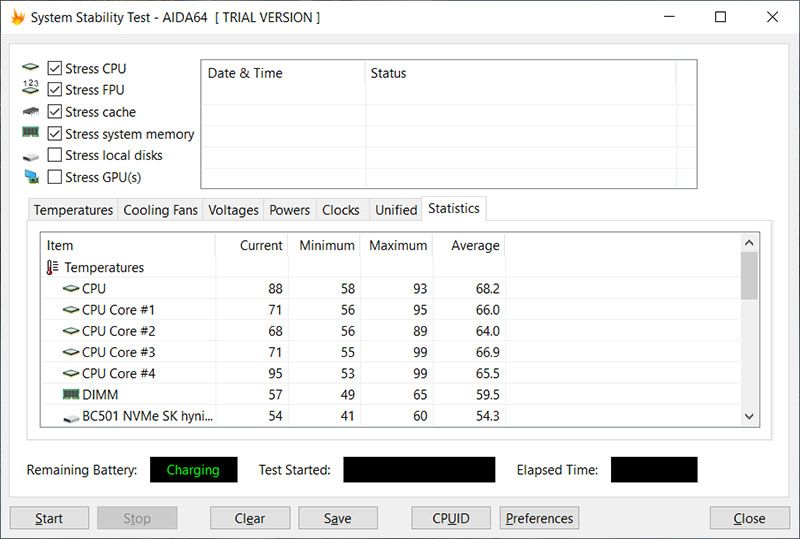Click the 123 icon beside Stress FPU
The height and width of the screenshot is (539, 800).
click(x=31, y=87)
